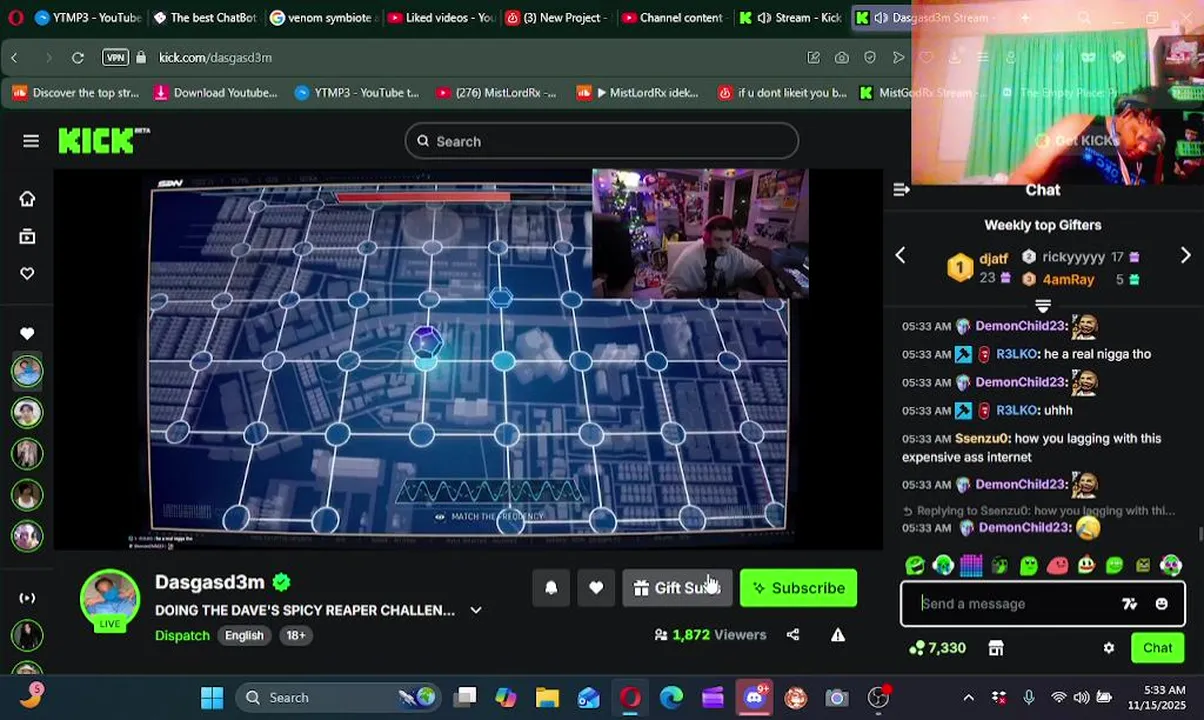Open Dasgasd3m's live avatar

[110, 599]
